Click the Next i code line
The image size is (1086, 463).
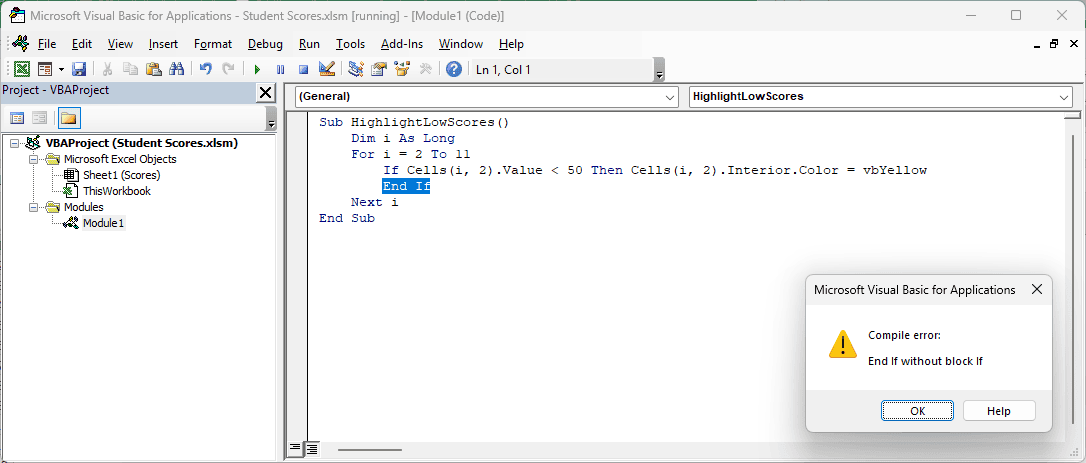coord(374,202)
